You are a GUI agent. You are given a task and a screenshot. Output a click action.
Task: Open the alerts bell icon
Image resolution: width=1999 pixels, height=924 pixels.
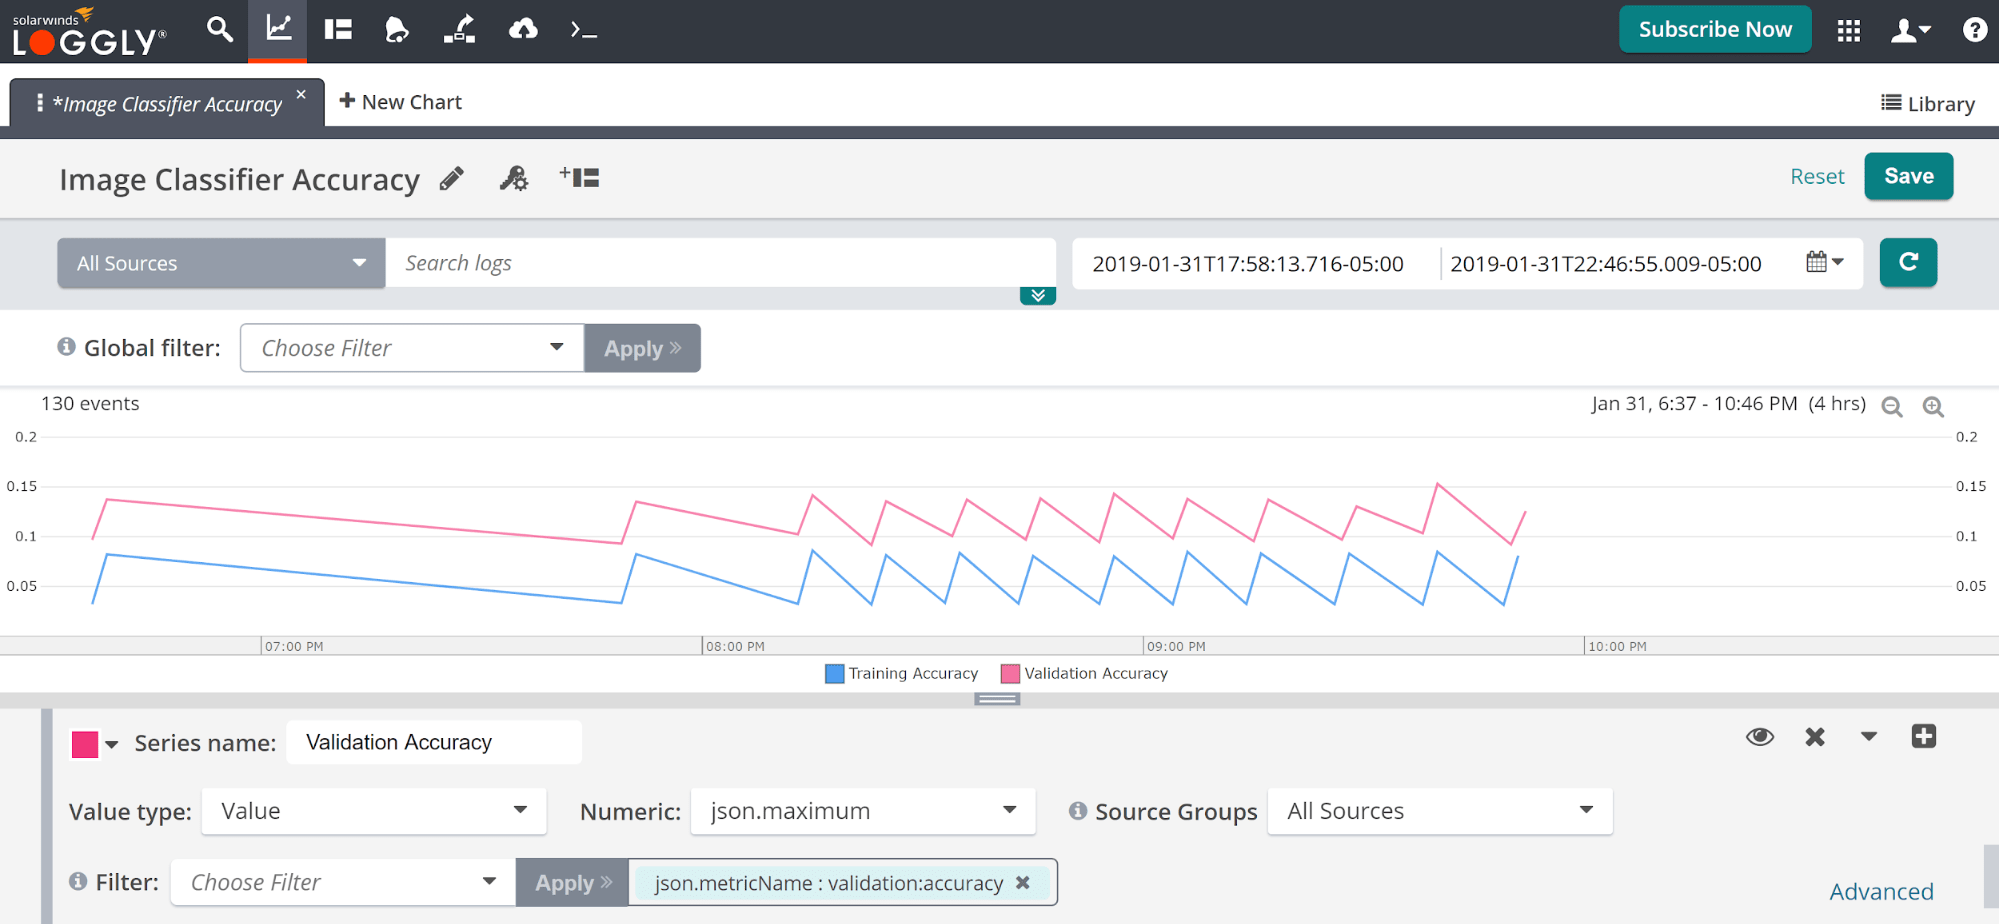(x=397, y=30)
